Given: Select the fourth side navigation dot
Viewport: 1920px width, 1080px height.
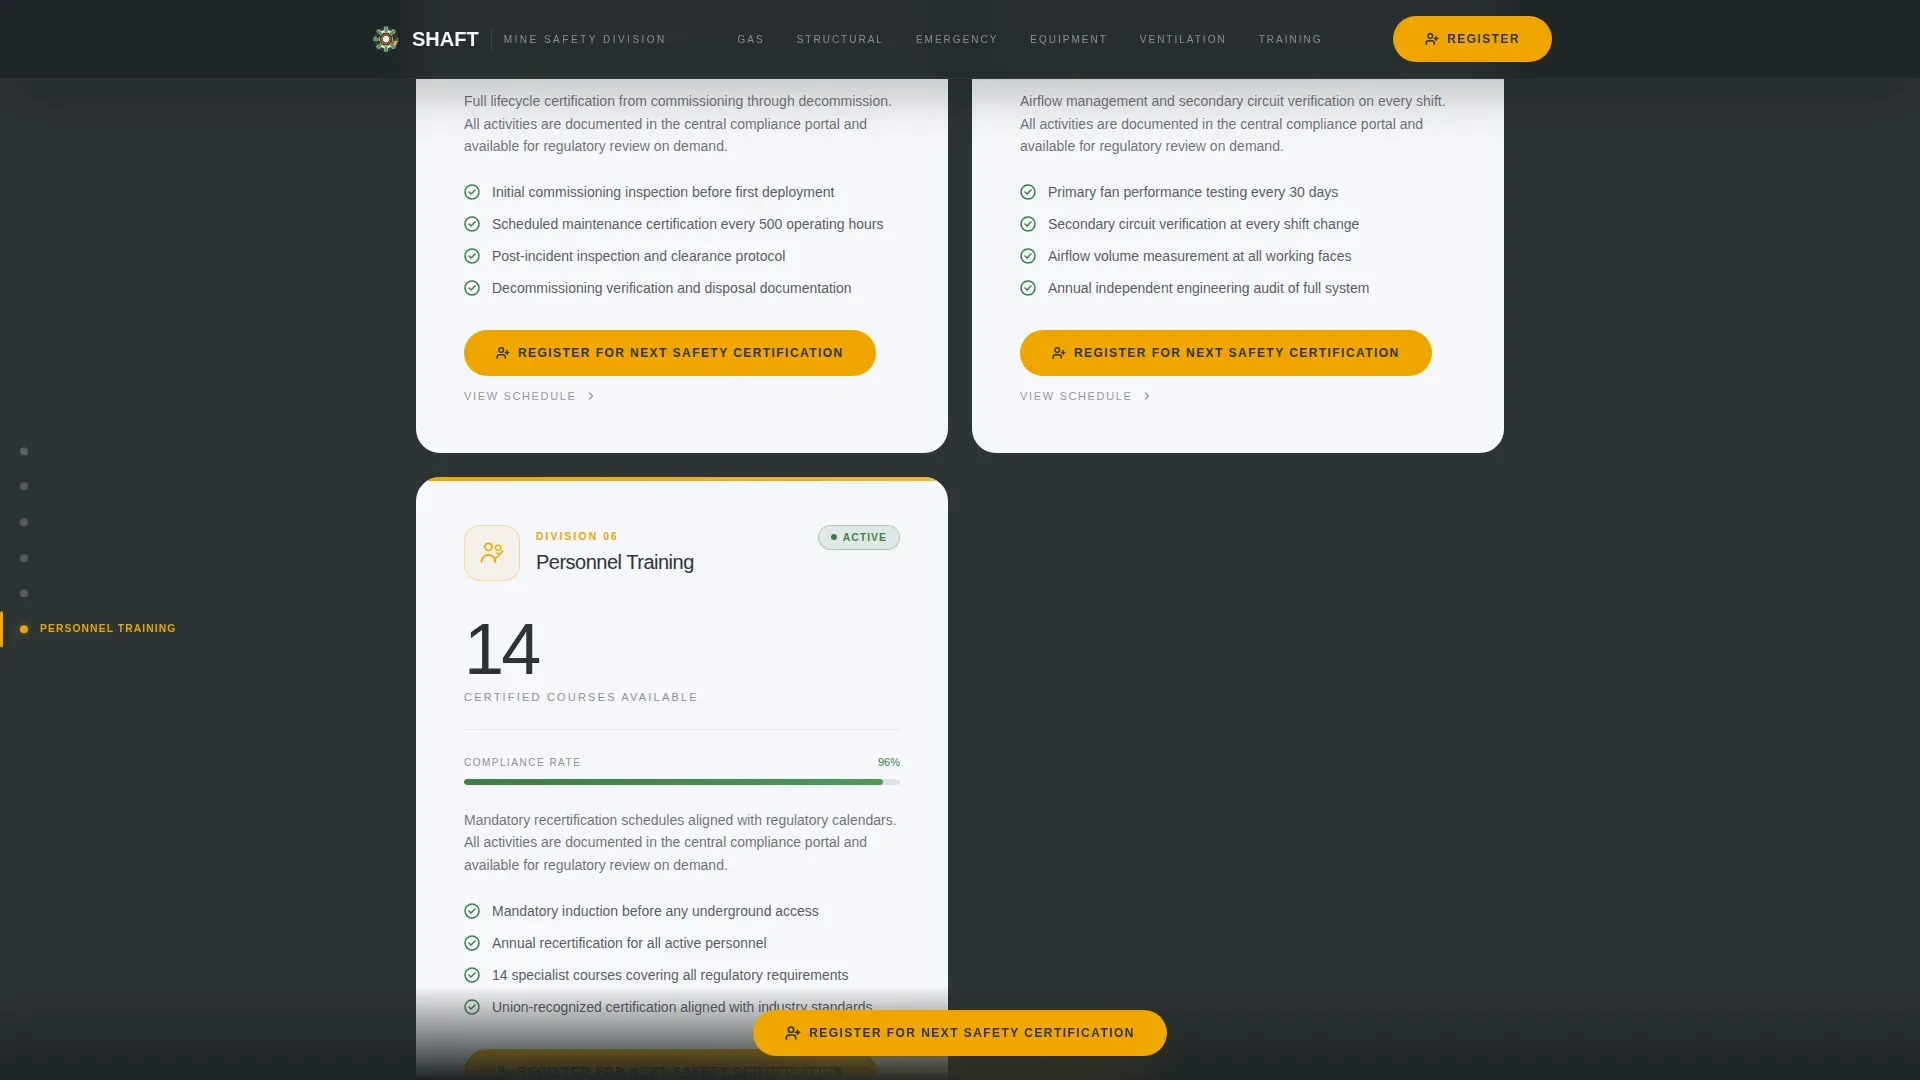Looking at the screenshot, I should click(x=24, y=558).
